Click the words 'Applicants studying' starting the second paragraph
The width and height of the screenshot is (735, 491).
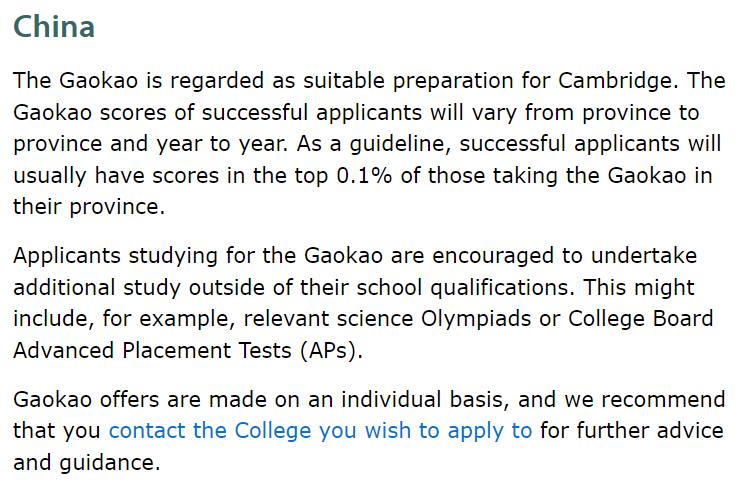[115, 256]
